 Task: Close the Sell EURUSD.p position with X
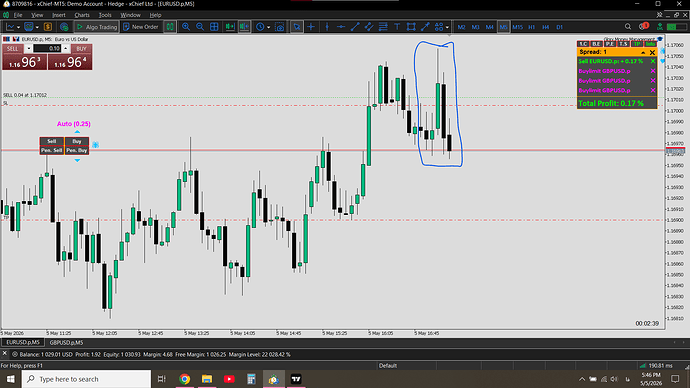click(x=653, y=62)
